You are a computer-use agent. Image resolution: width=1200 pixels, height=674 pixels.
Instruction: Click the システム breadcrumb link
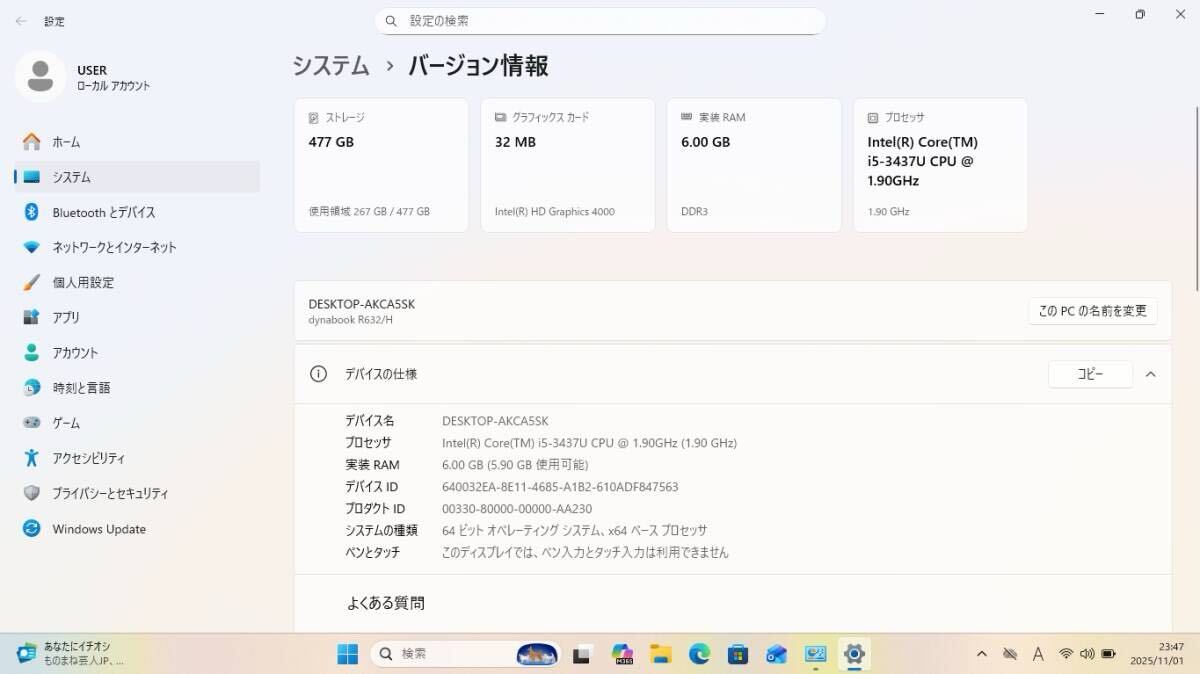331,66
